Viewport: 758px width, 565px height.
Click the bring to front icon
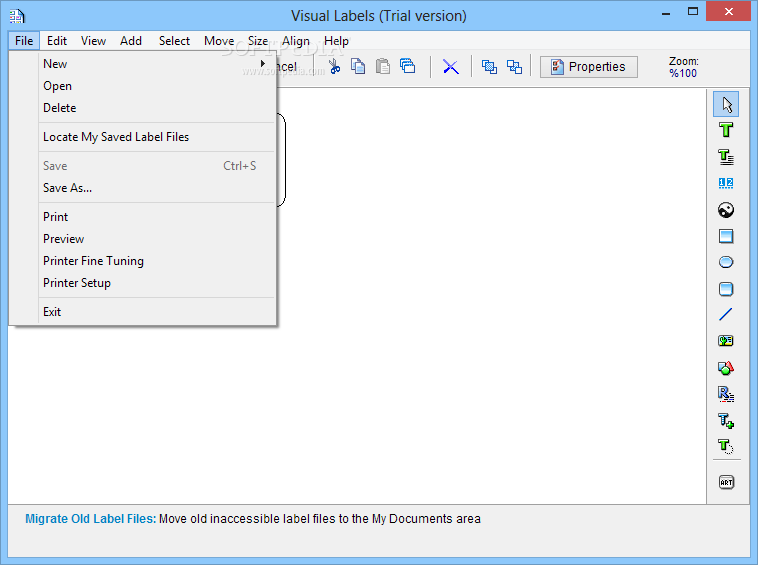click(x=489, y=67)
